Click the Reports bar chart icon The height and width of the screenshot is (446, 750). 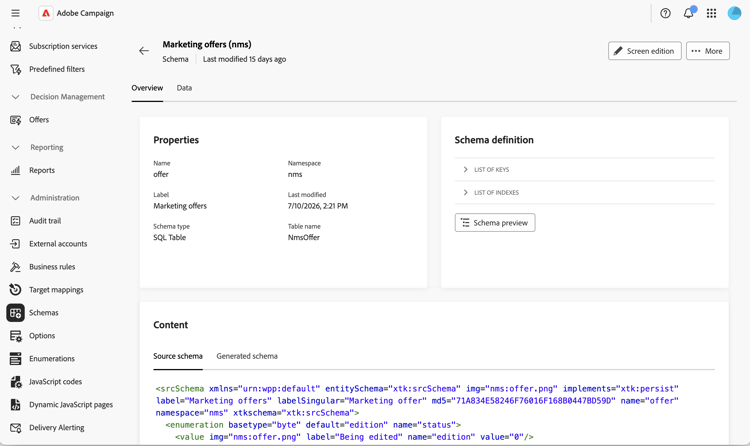(15, 170)
